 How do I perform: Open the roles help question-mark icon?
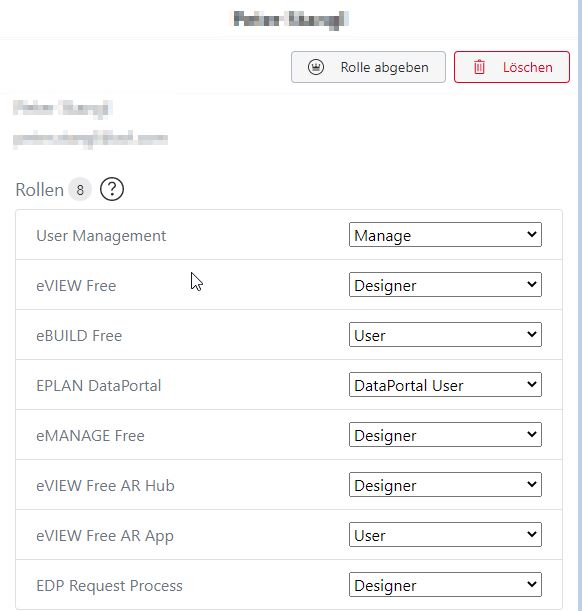(x=112, y=189)
